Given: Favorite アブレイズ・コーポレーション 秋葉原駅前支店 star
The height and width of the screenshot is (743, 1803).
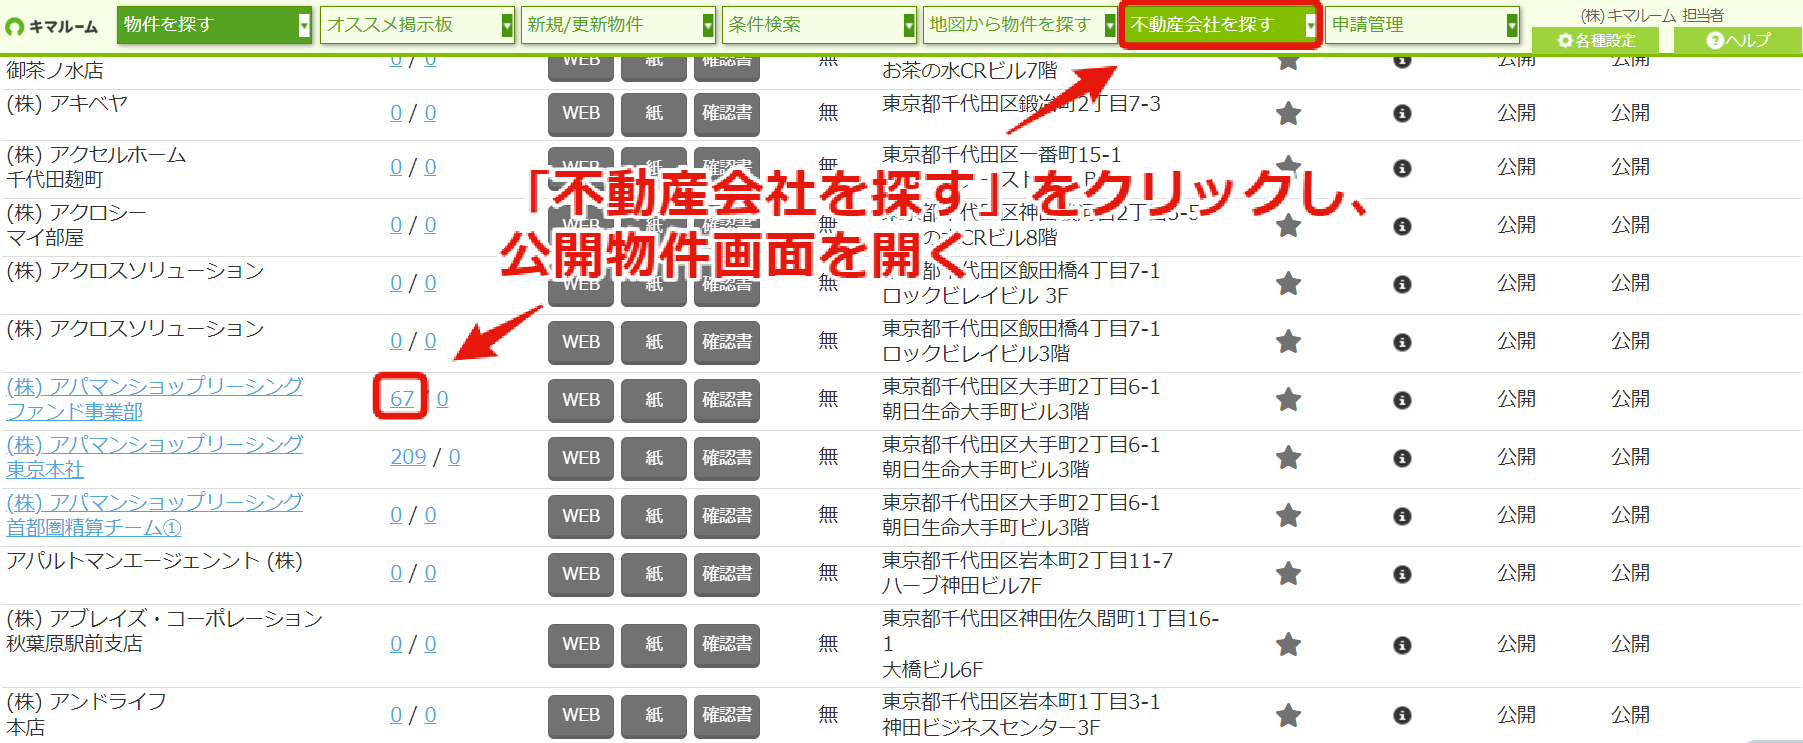Looking at the screenshot, I should [1288, 645].
